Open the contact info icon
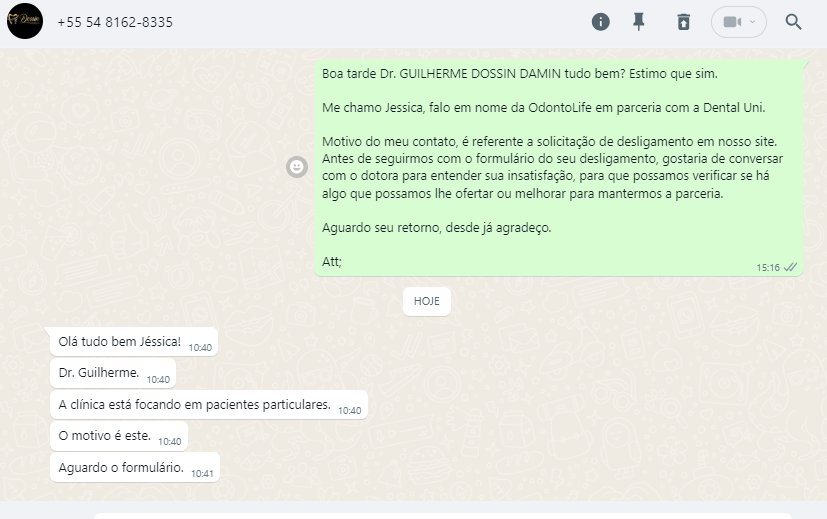The image size is (827, 519). (x=600, y=22)
